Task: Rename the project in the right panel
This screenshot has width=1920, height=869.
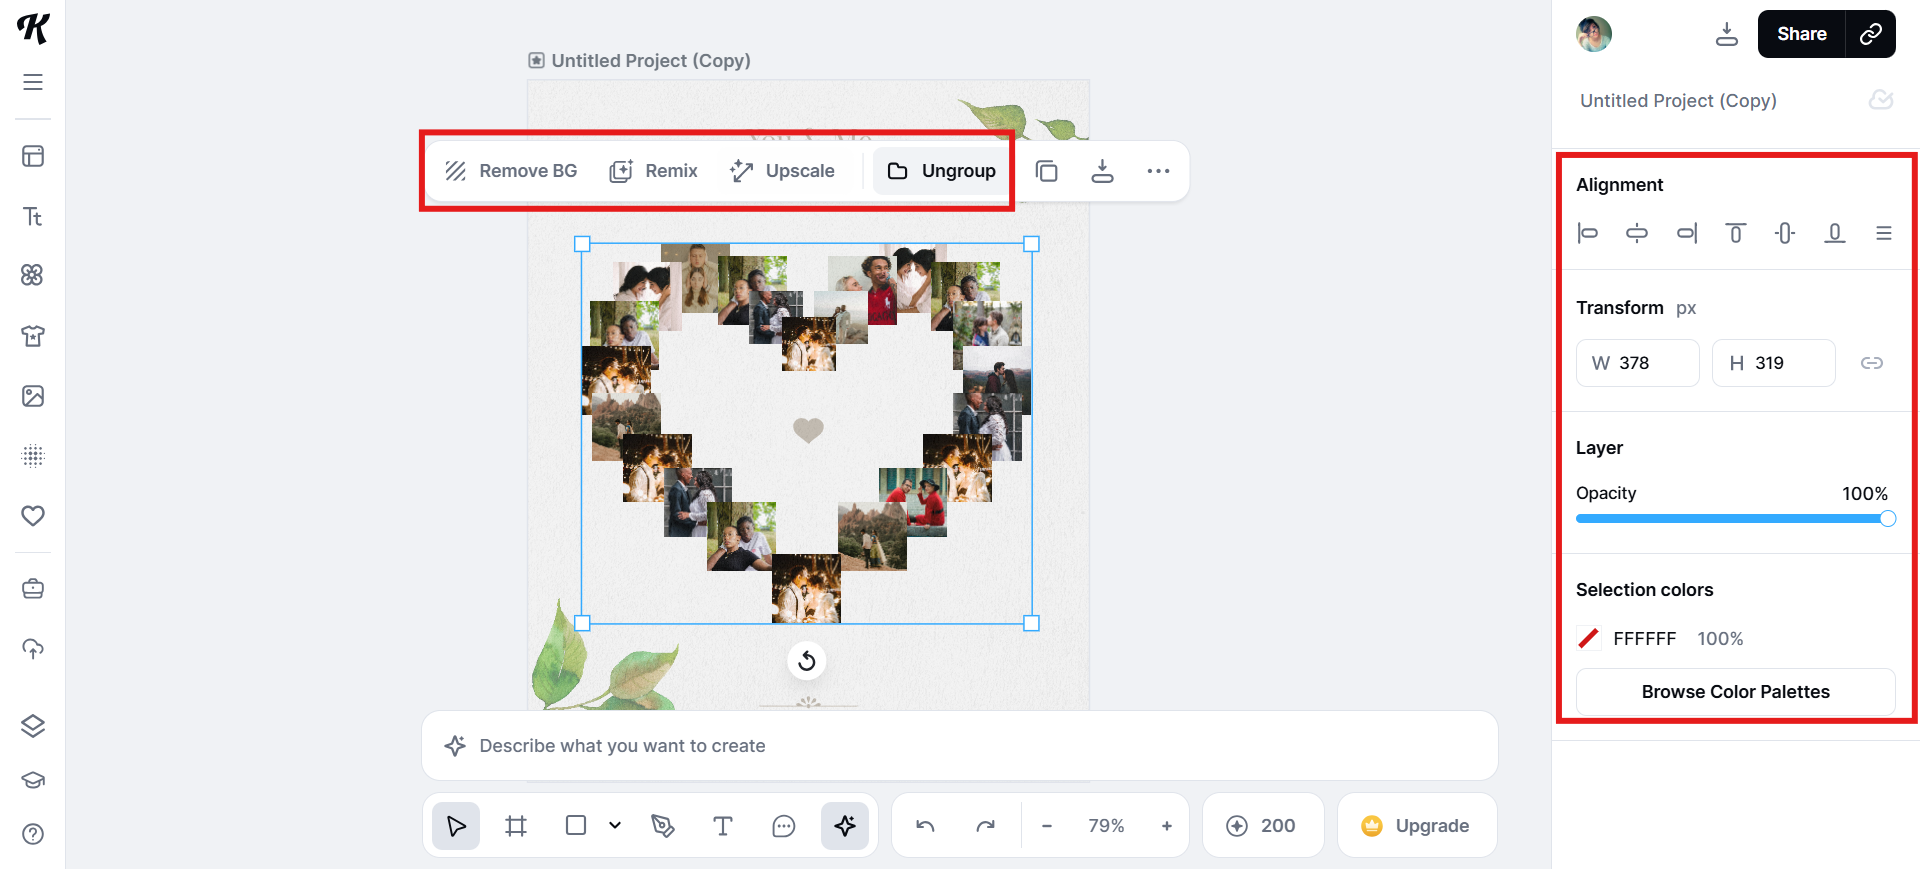Action: (x=1678, y=101)
